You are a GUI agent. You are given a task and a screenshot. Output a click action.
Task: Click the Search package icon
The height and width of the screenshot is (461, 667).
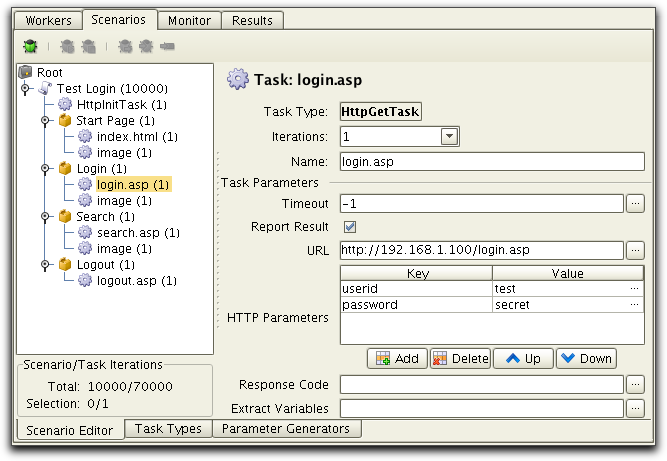click(65, 216)
